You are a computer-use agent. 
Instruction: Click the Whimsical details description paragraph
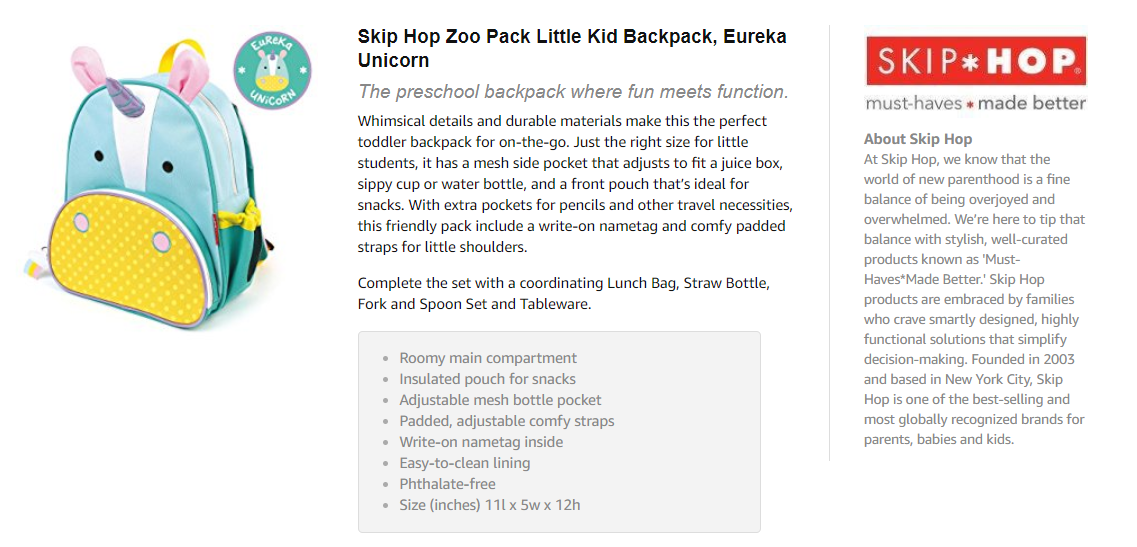click(575, 184)
